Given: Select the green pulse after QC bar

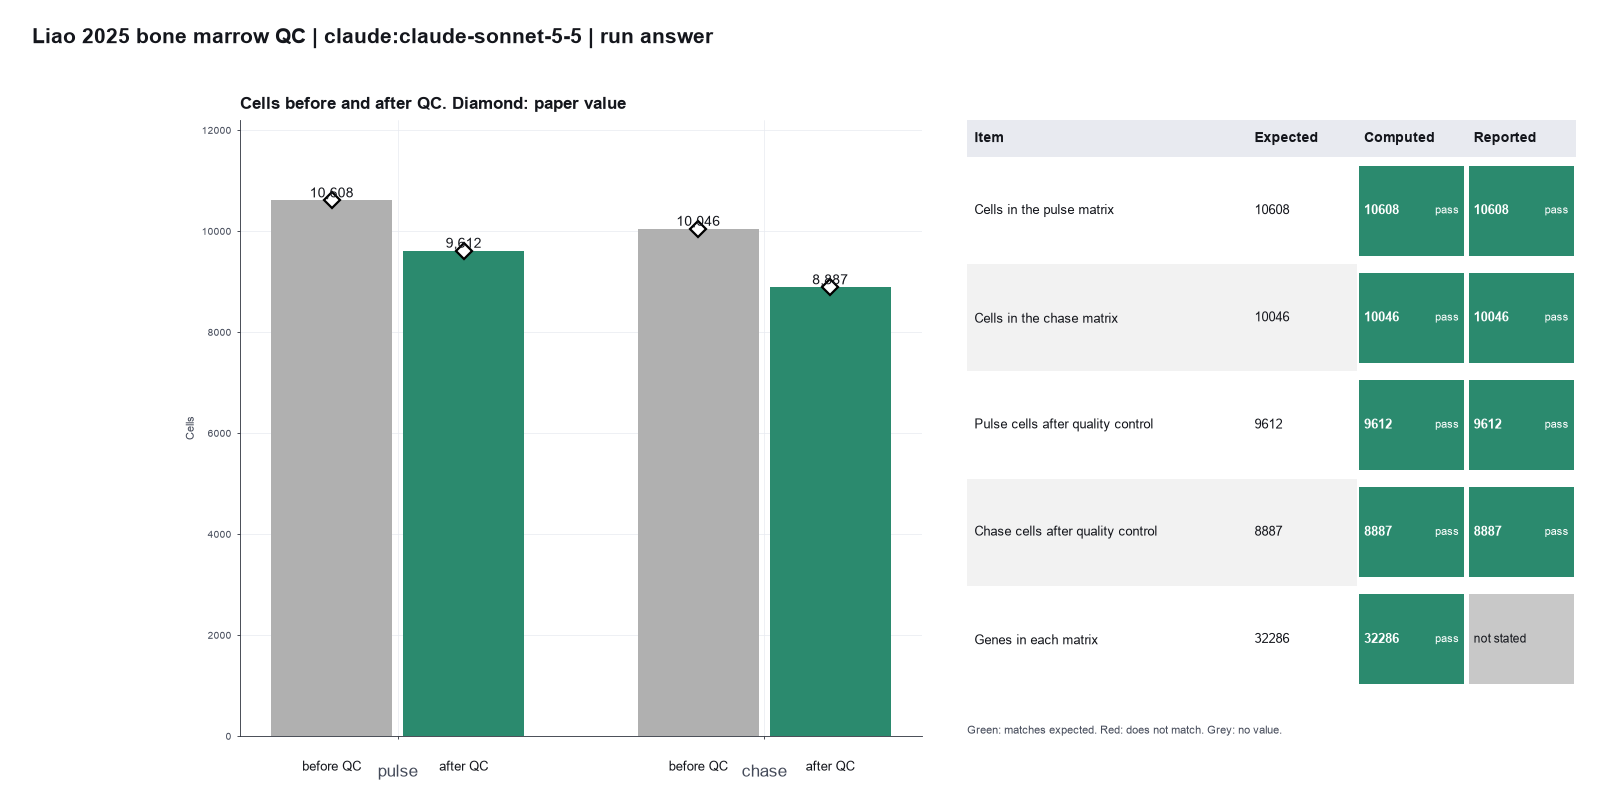Looking at the screenshot, I should 463,493.
